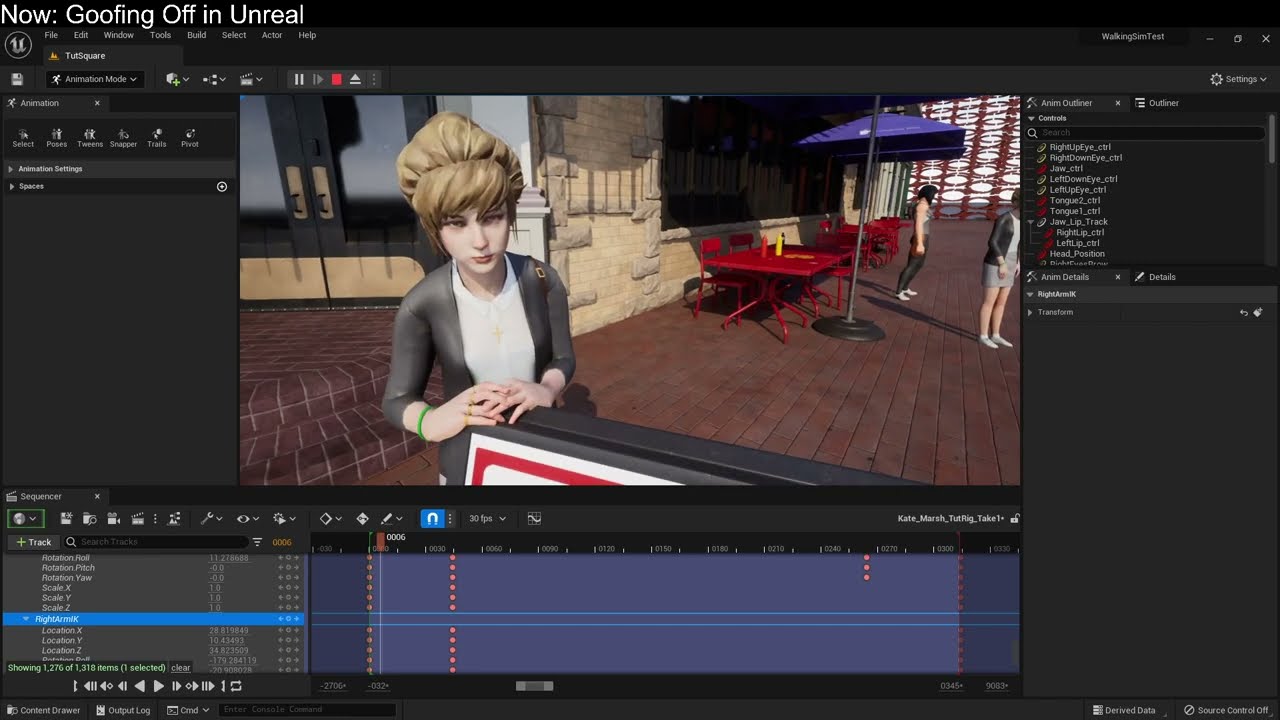Open the Build menu
The image size is (1280, 720).
tap(196, 35)
